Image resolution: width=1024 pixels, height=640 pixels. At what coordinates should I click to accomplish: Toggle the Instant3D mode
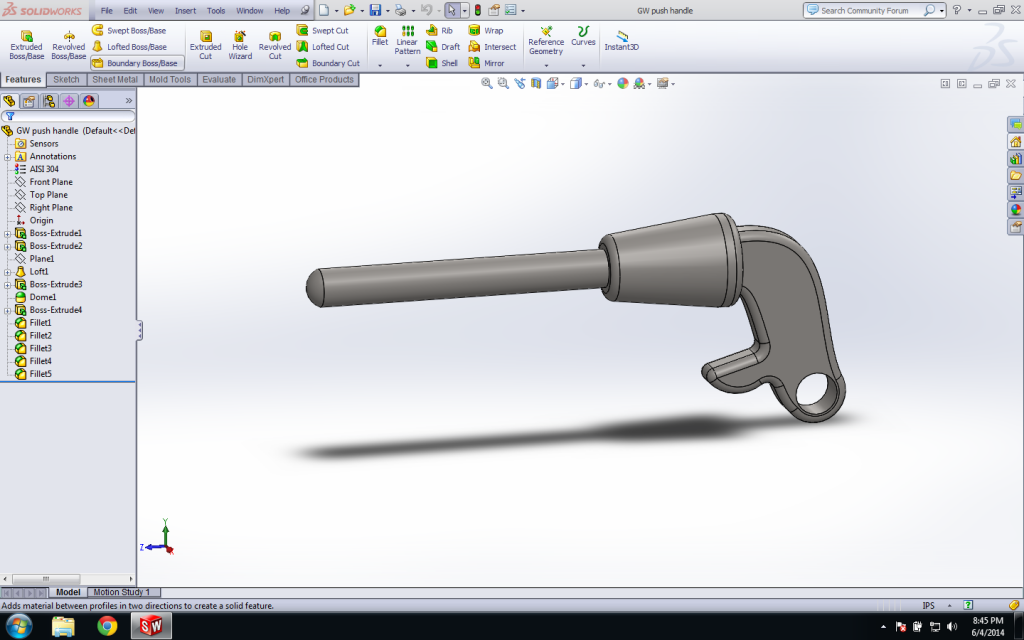[622, 40]
